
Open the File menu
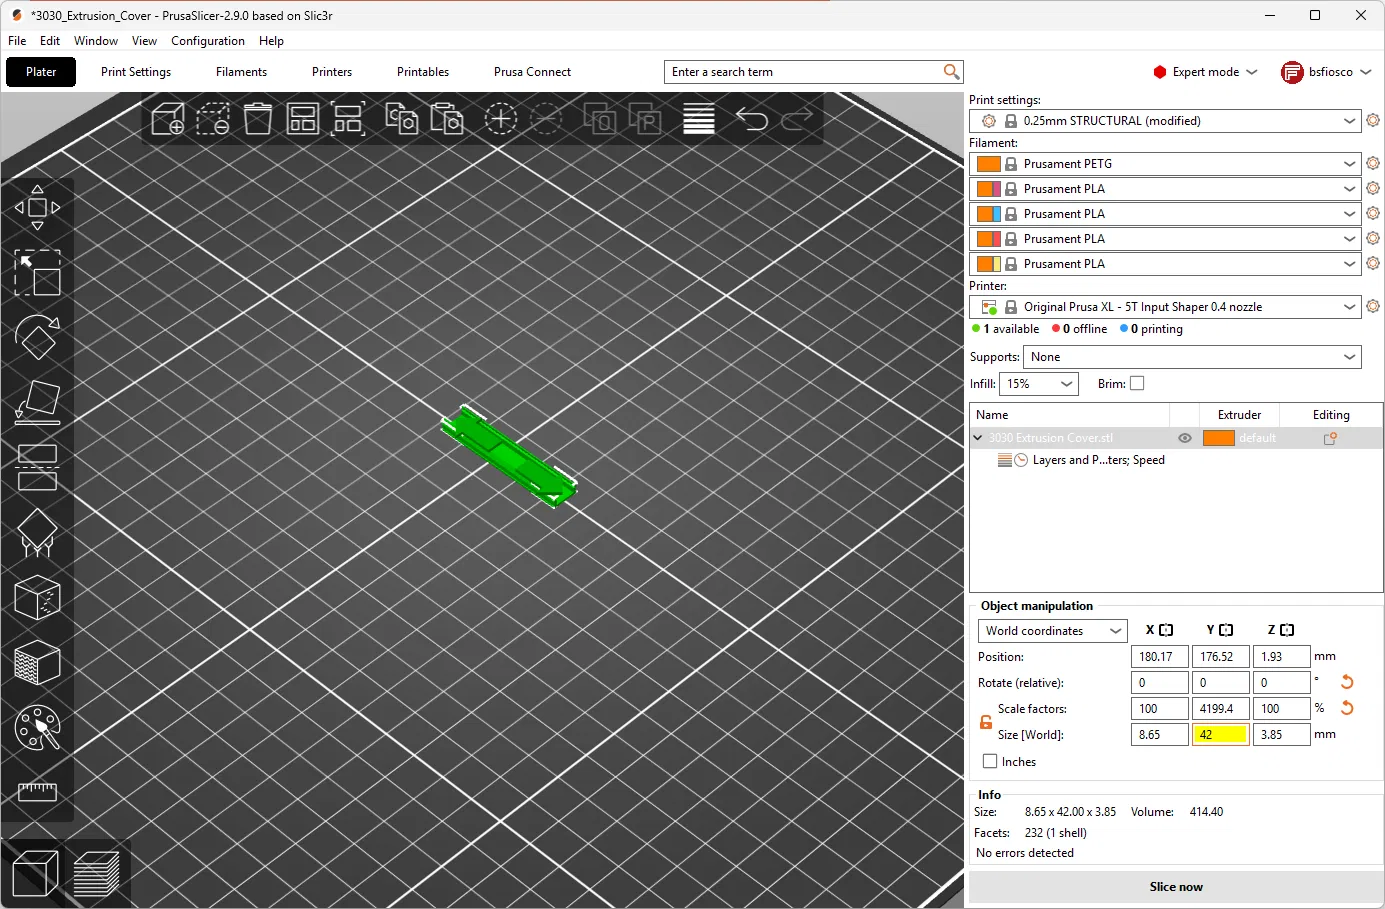click(x=17, y=41)
